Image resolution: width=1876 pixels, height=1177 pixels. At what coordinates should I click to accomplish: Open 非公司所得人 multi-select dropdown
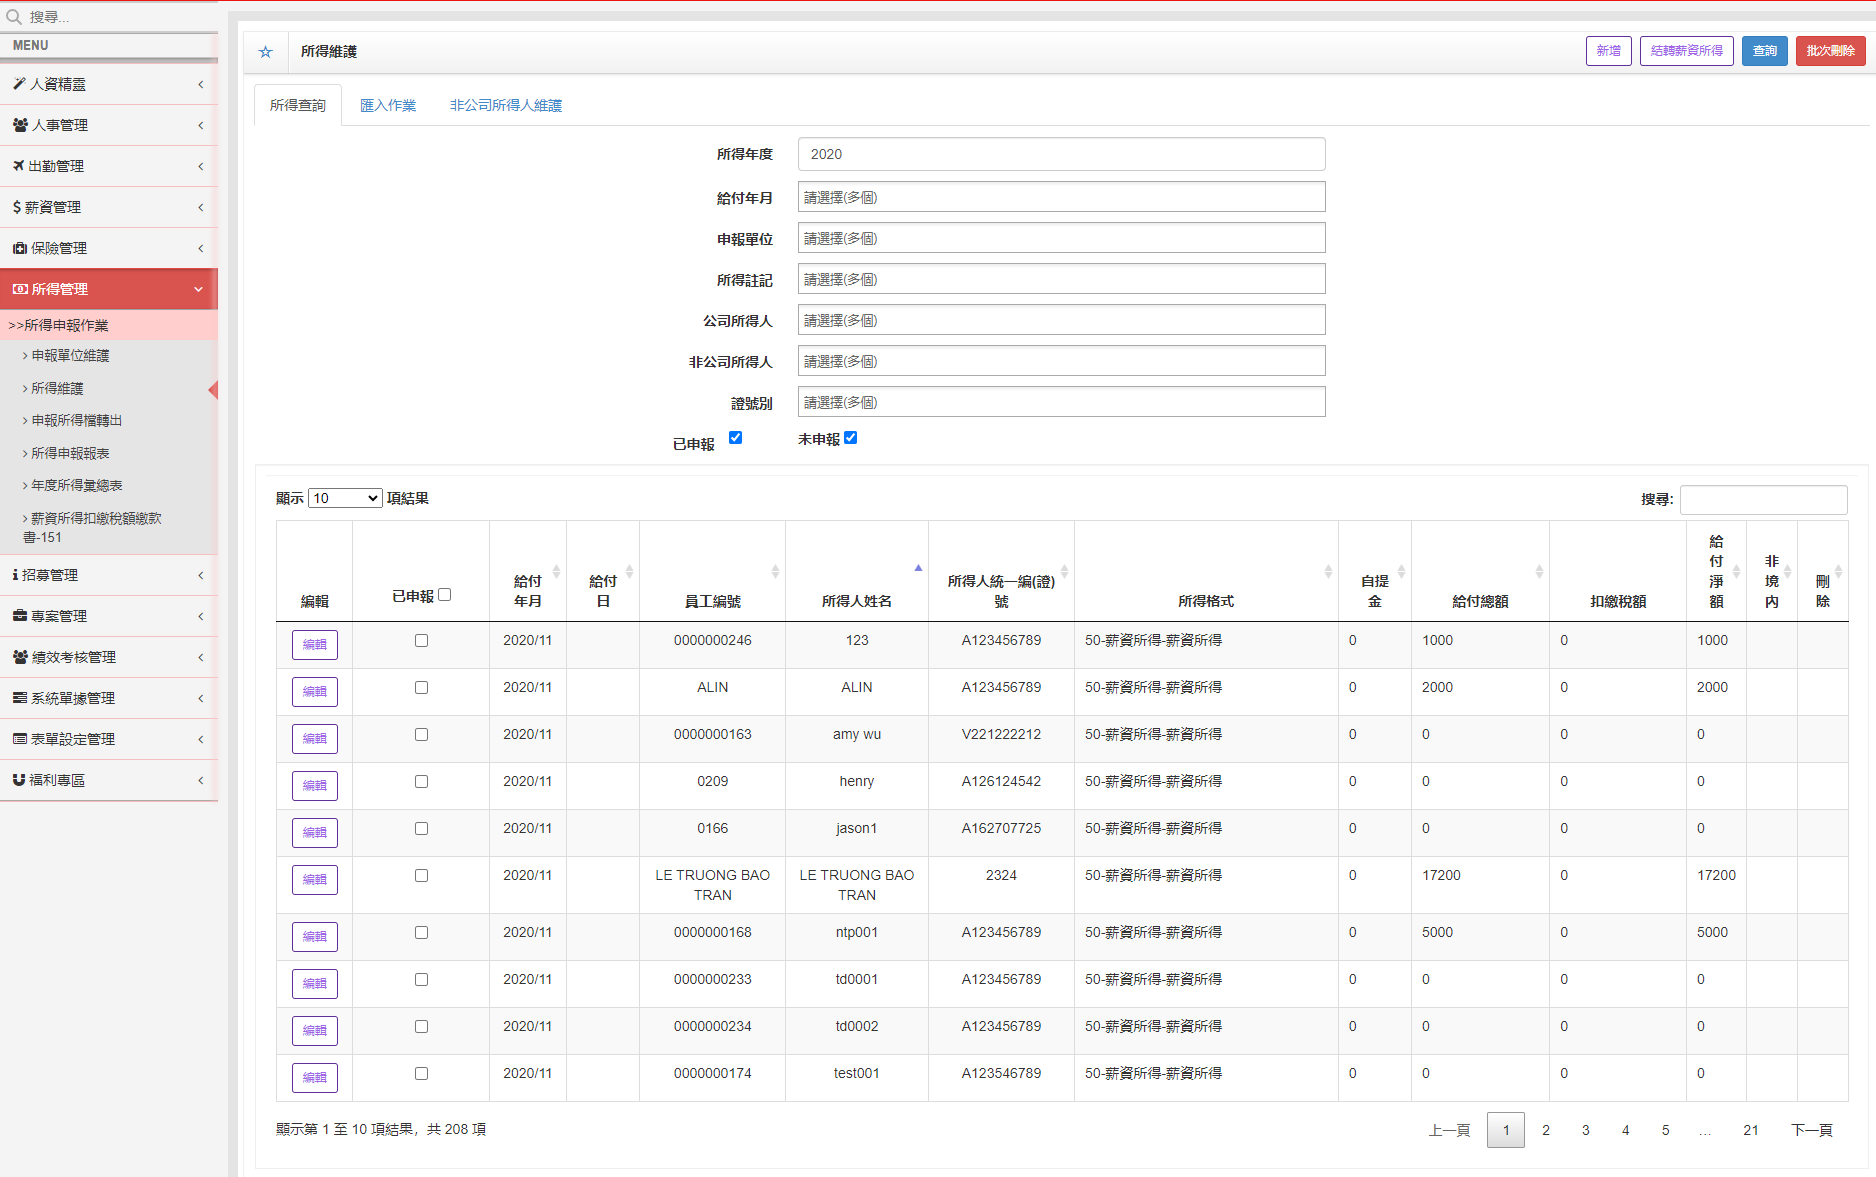pos(1061,361)
